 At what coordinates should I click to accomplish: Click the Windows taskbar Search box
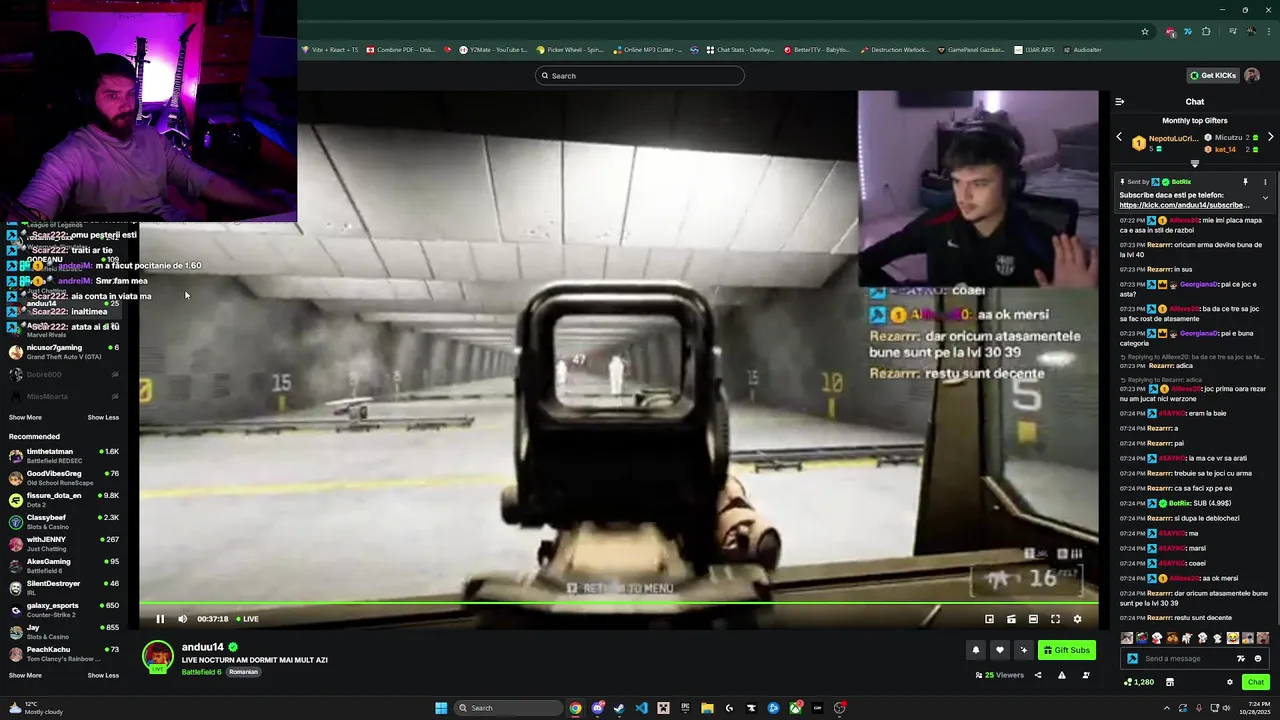pyautogui.click(x=508, y=708)
